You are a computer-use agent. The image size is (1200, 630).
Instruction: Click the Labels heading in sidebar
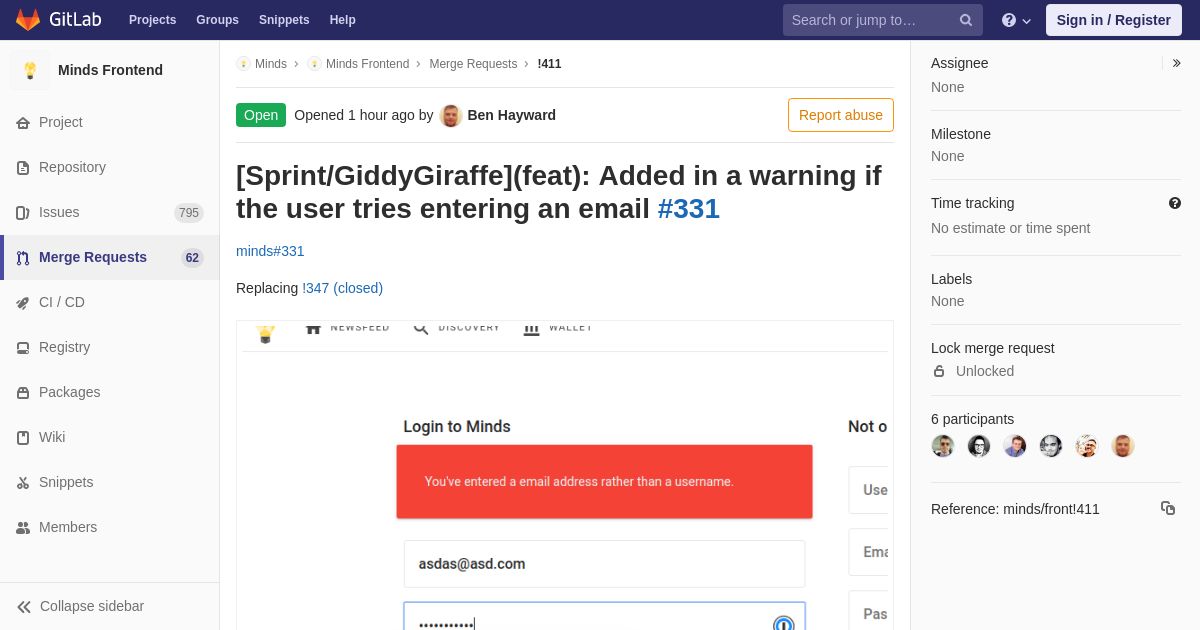951,279
